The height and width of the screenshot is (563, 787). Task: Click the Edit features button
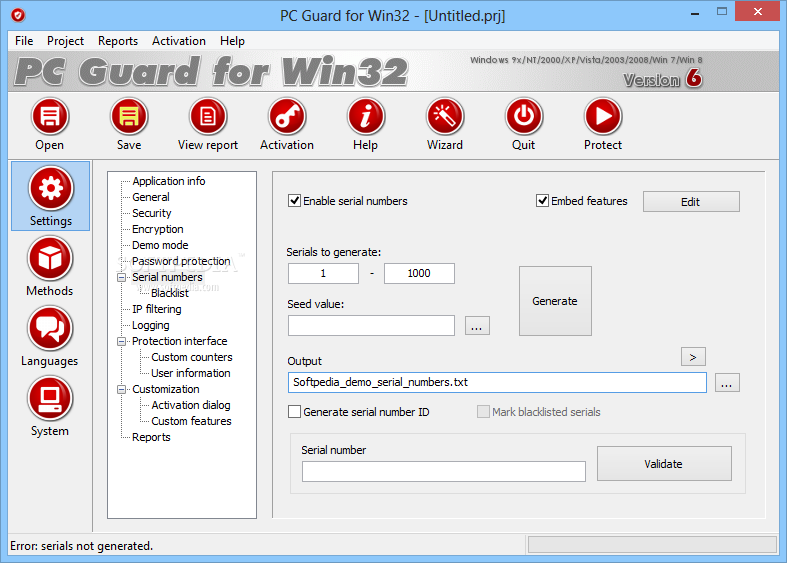tap(691, 202)
